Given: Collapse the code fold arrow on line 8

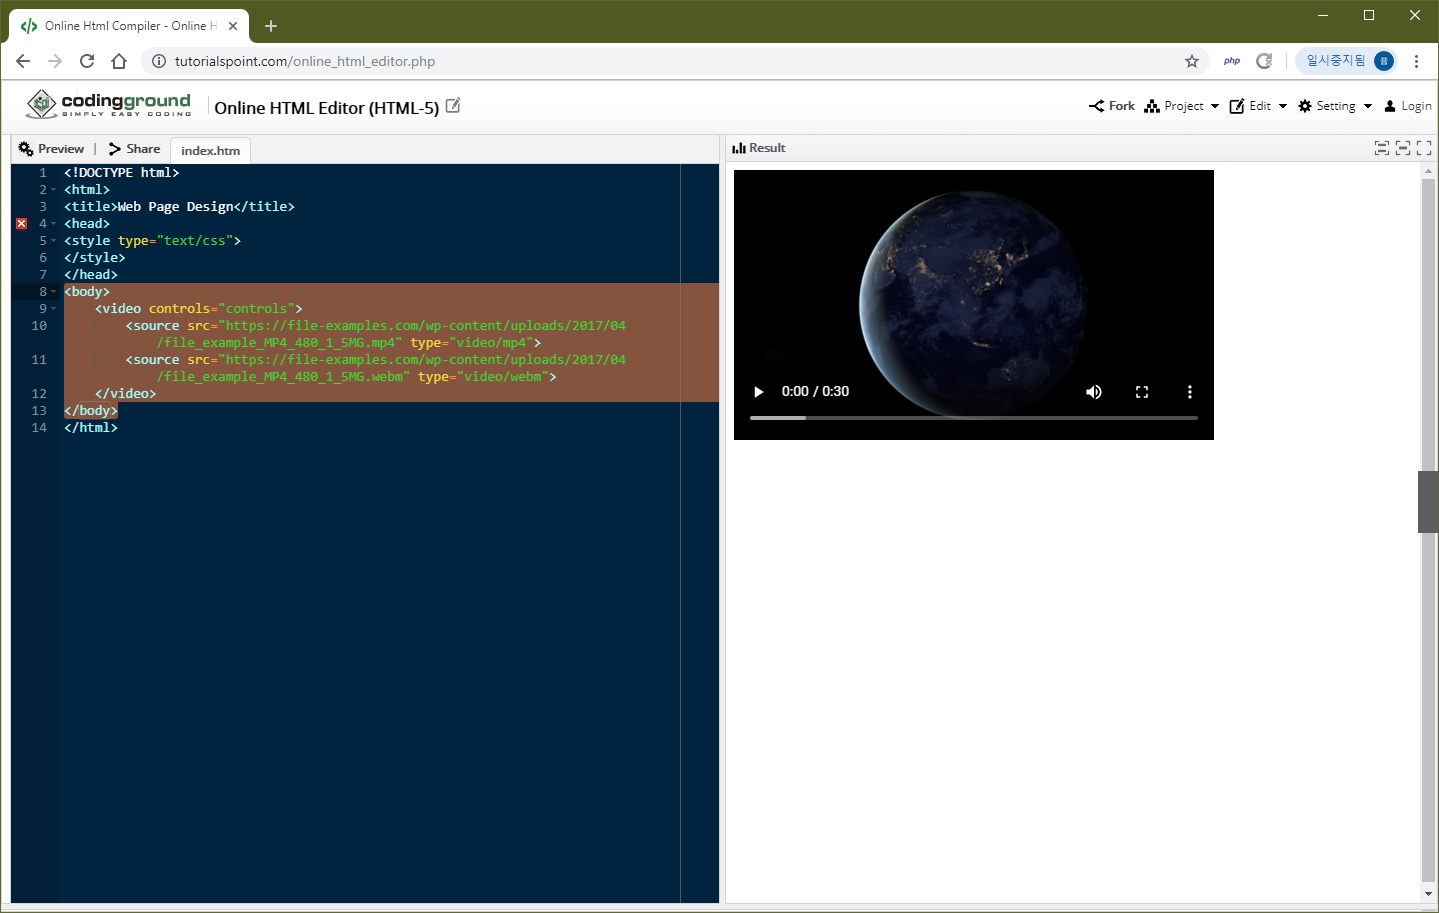Looking at the screenshot, I should 55,291.
